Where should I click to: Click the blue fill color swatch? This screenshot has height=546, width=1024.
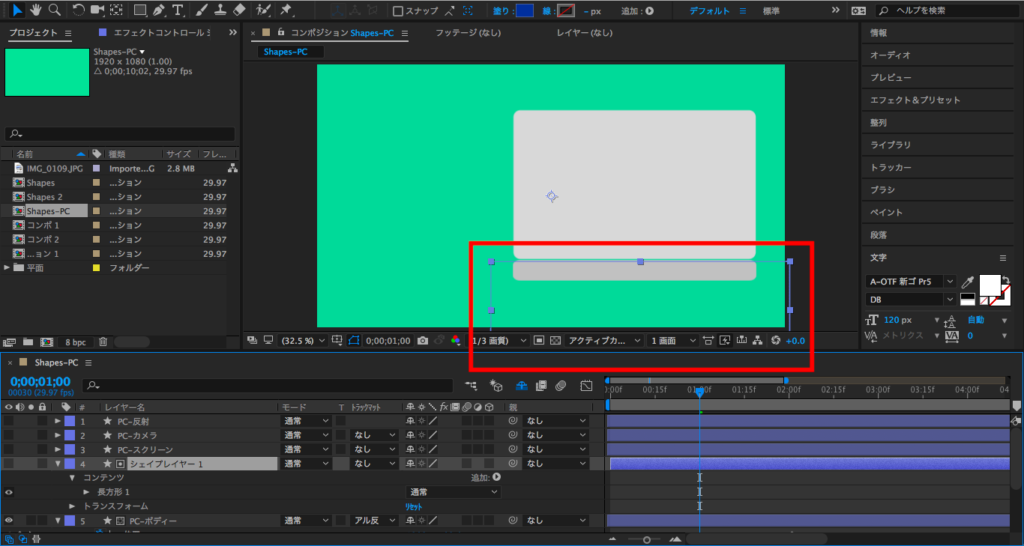526,11
